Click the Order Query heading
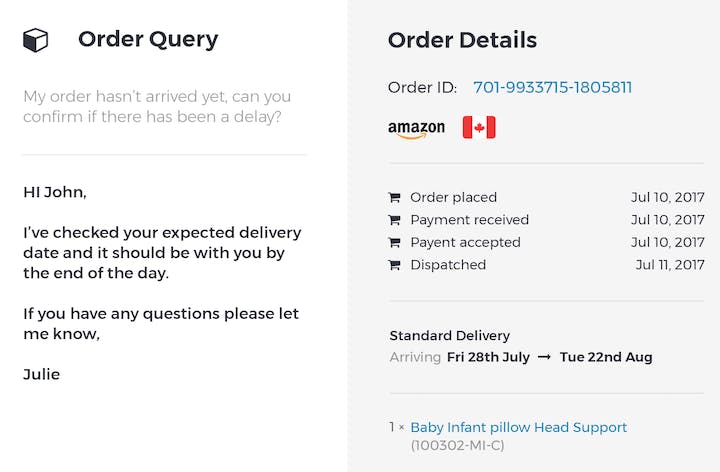 point(148,39)
